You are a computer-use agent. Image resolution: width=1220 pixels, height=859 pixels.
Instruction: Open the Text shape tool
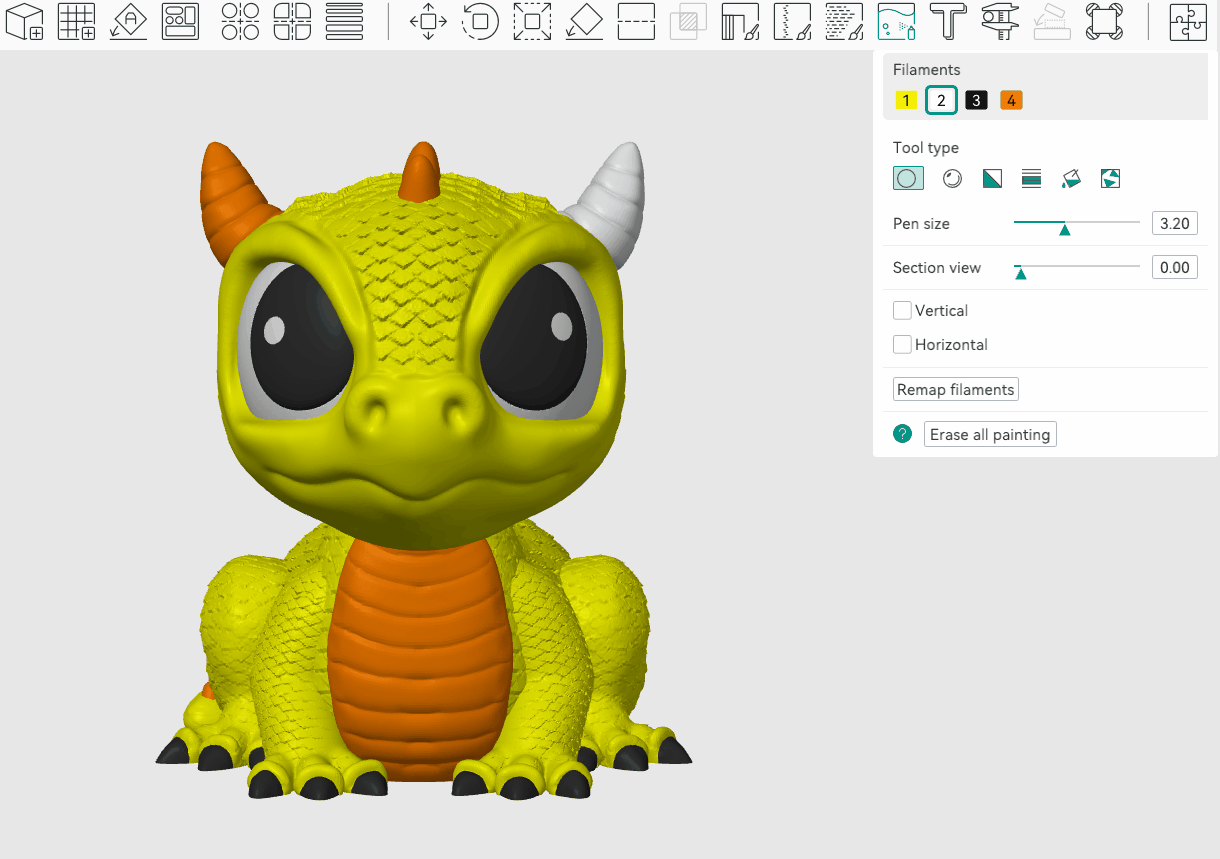point(948,21)
